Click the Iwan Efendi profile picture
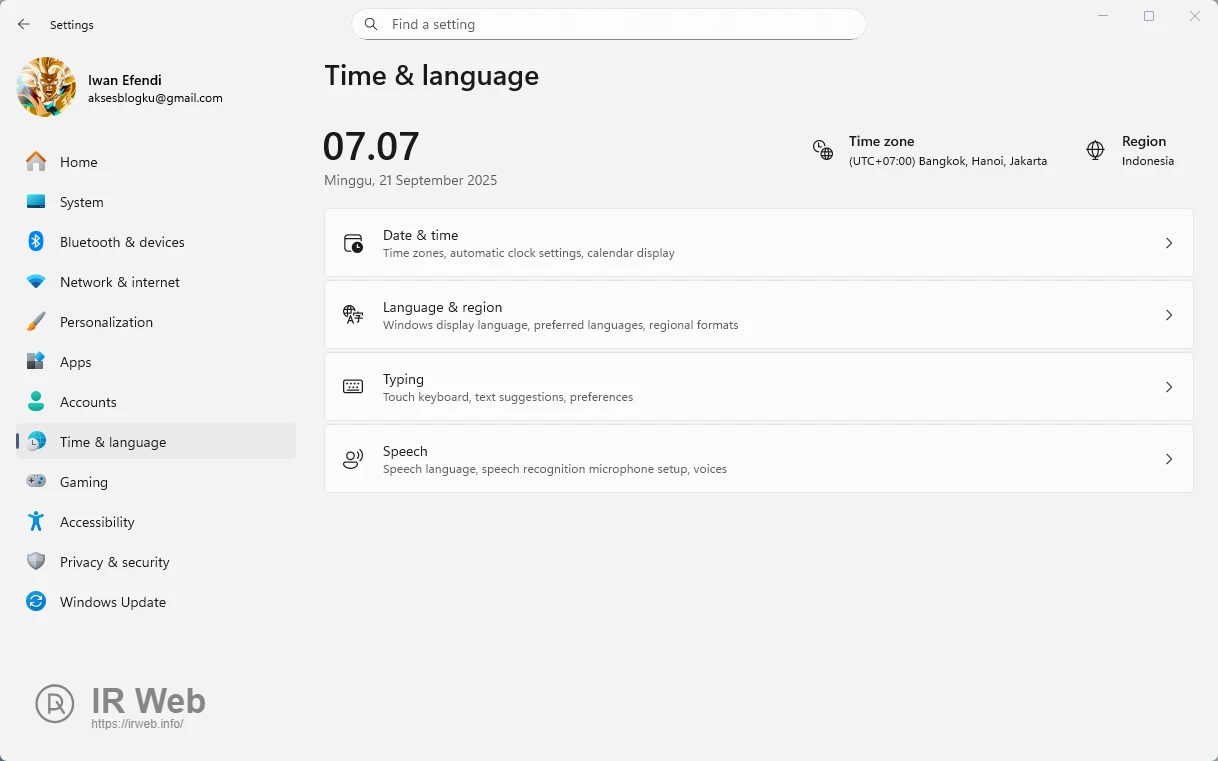 (46, 88)
